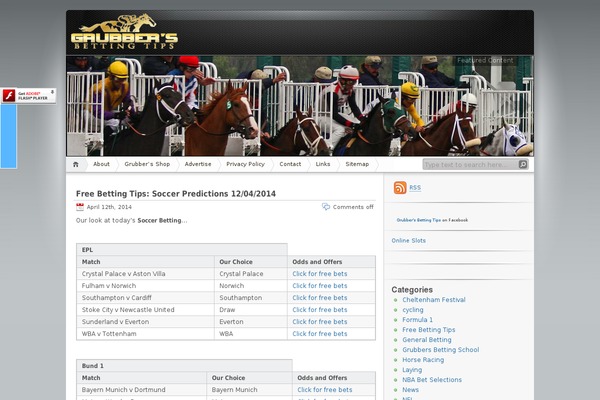Select the Comments off text
Screen dimensions: 600x400
[x=353, y=207]
